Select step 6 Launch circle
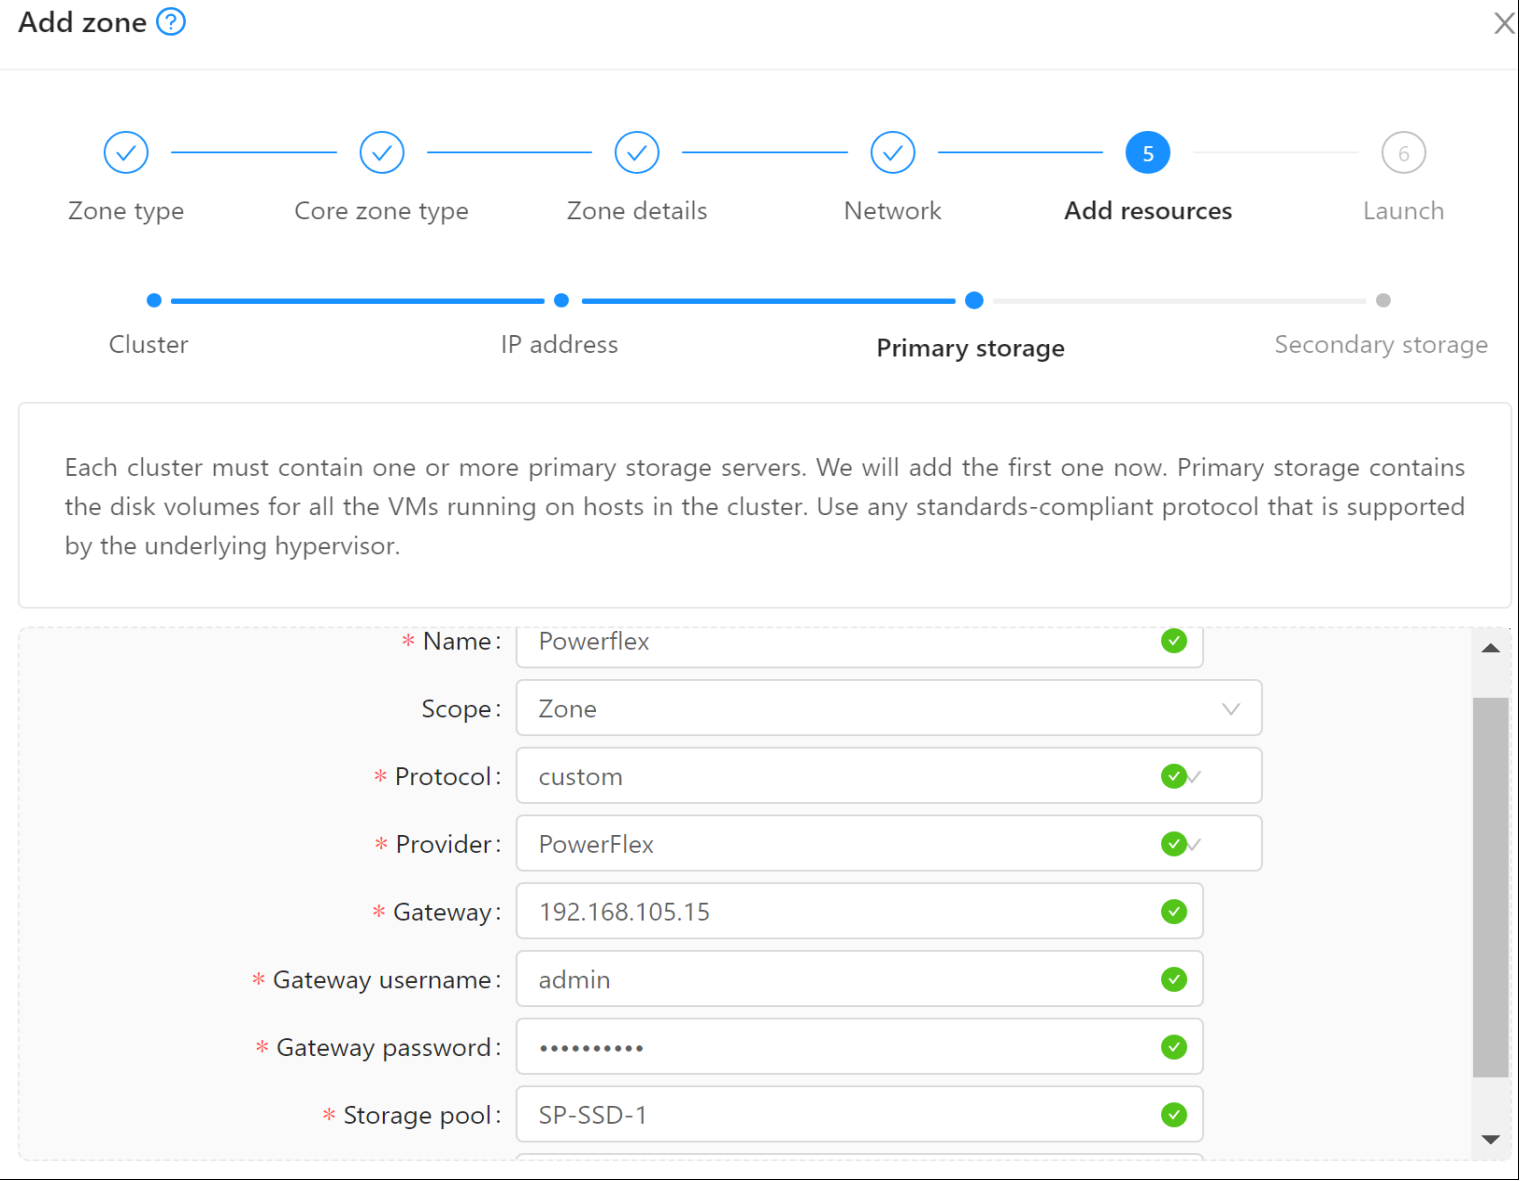This screenshot has width=1520, height=1181. [1404, 152]
